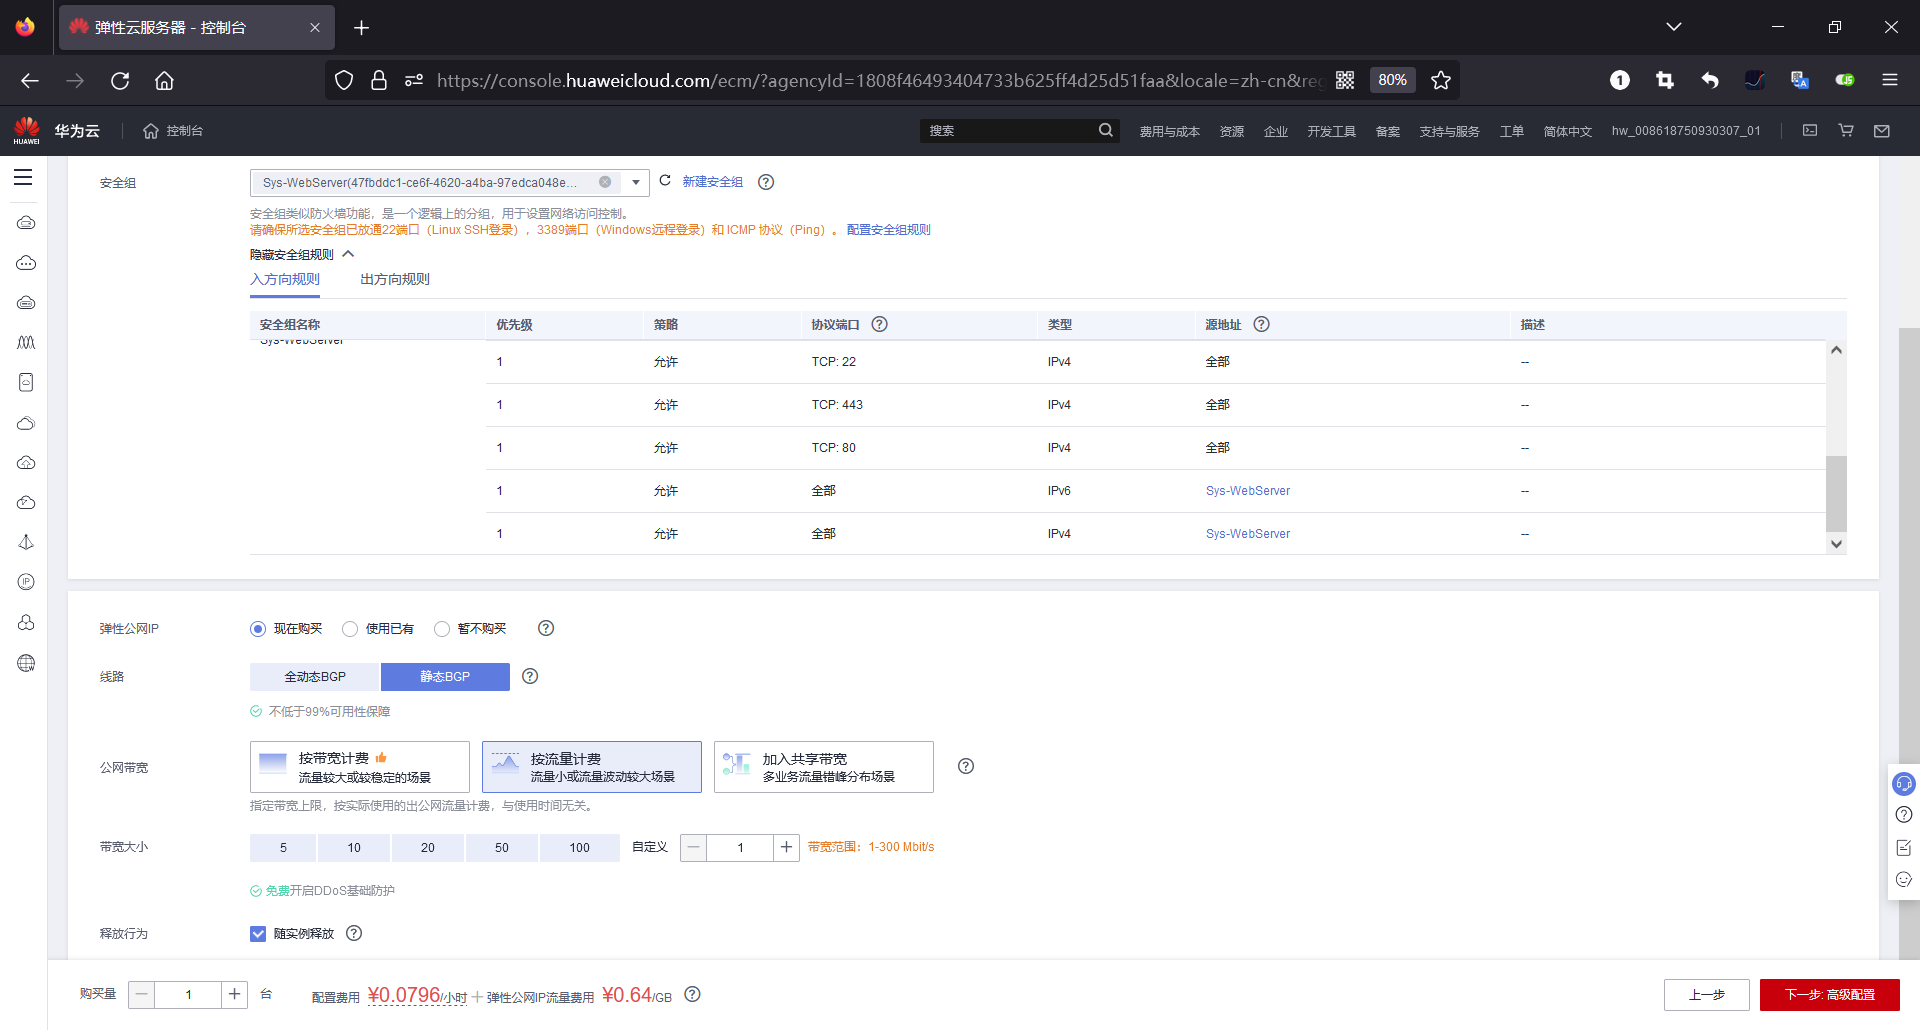Select billing by bandwidth option
Viewport: 1920px width, 1030px height.
360,767
